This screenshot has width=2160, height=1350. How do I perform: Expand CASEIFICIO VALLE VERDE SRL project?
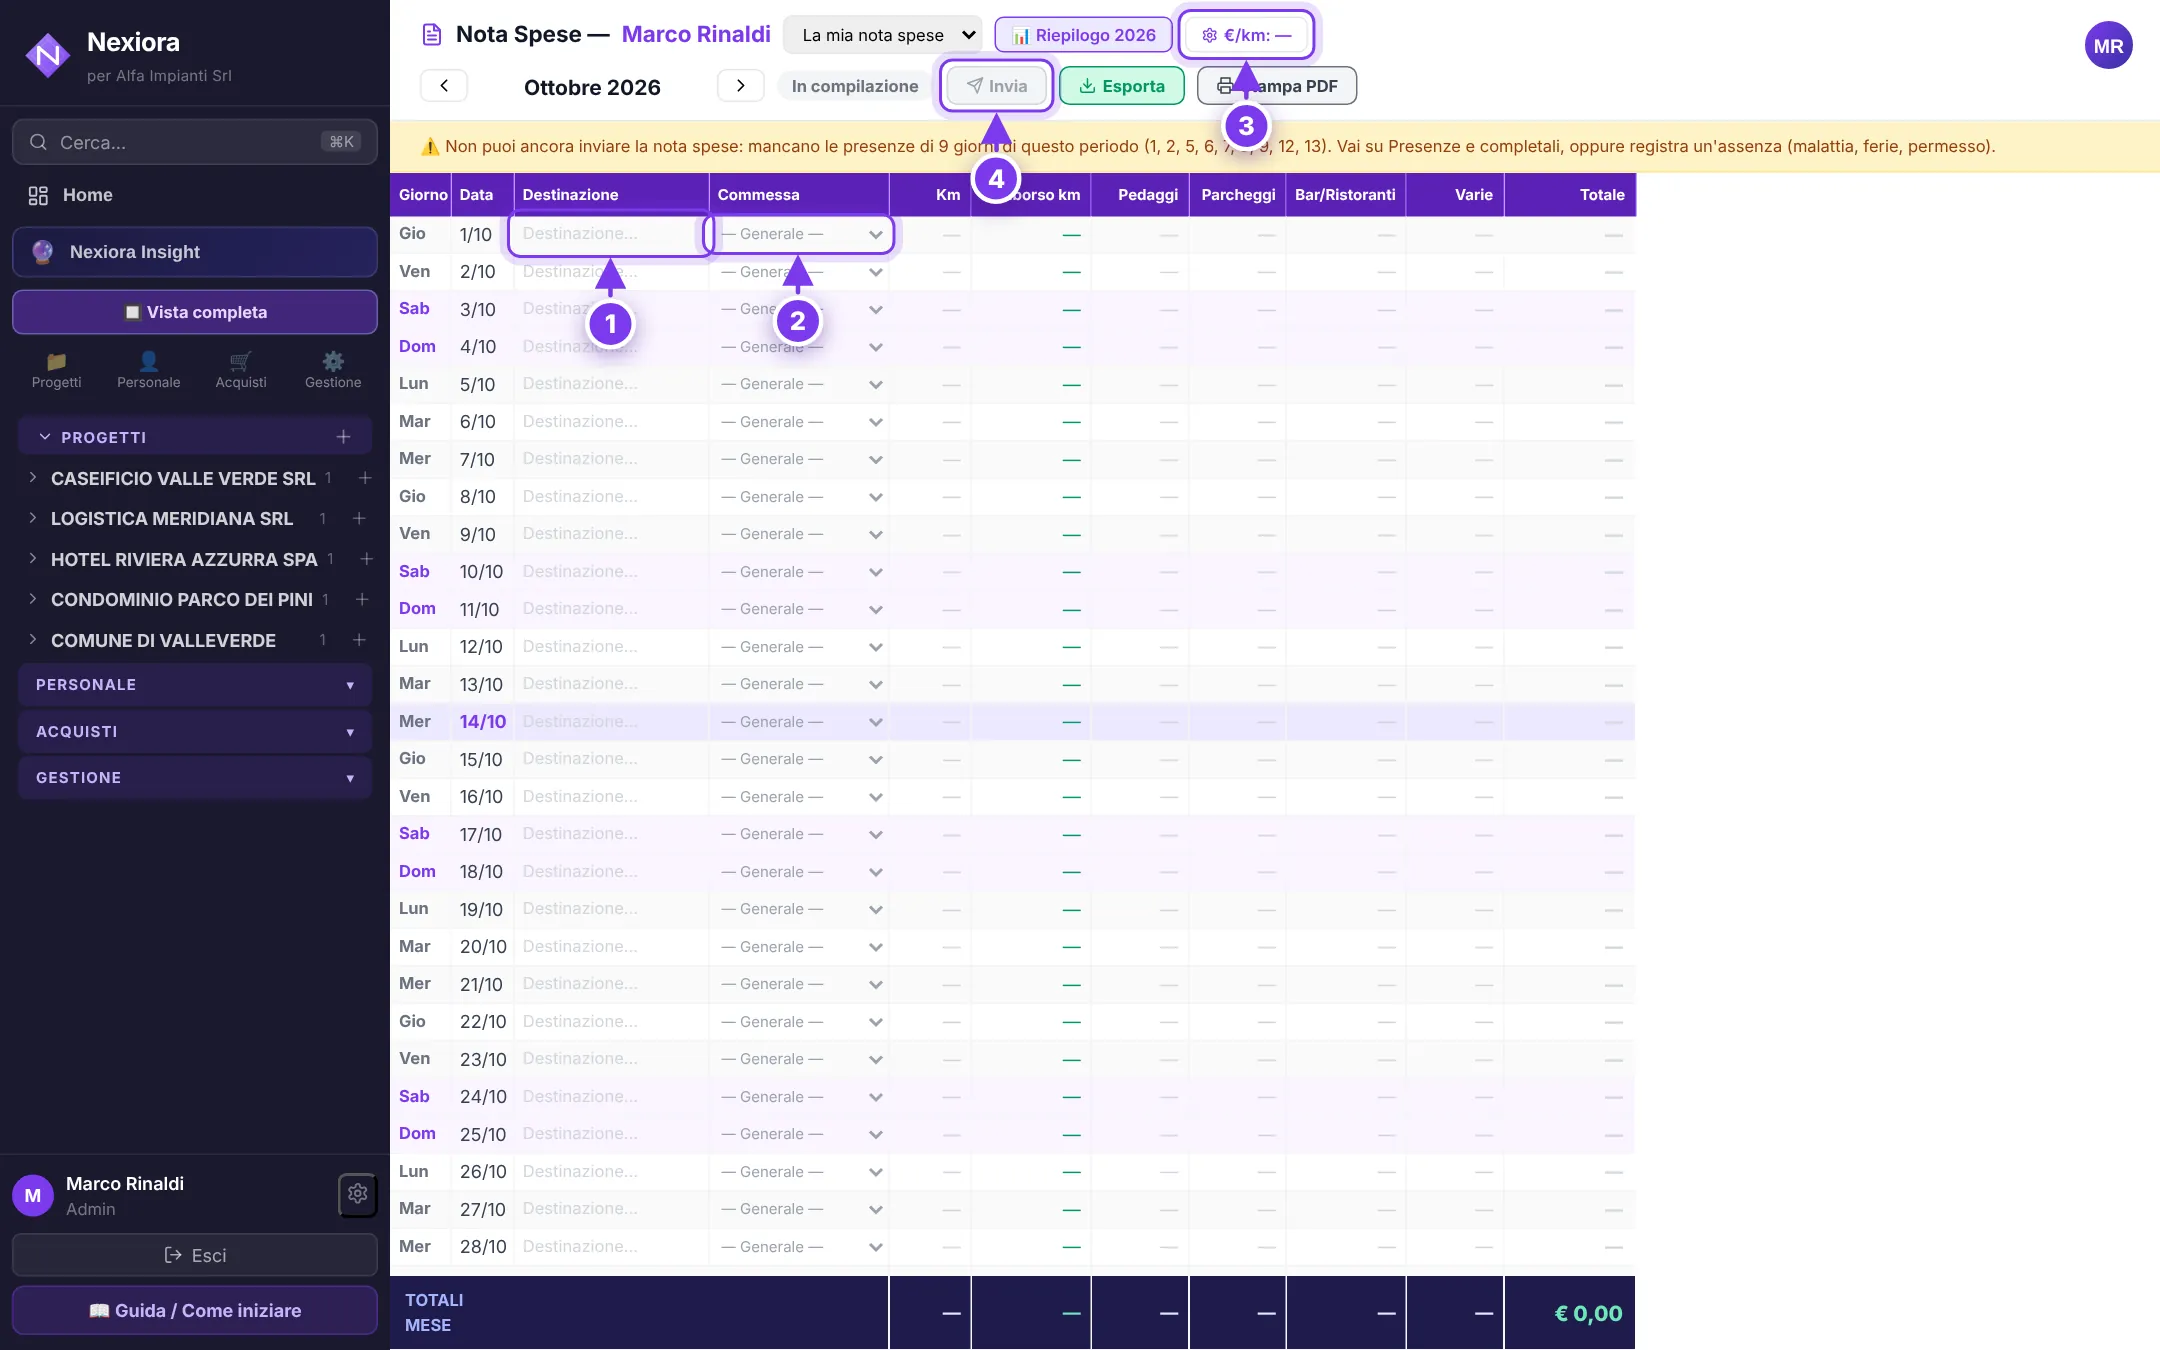pos(33,478)
